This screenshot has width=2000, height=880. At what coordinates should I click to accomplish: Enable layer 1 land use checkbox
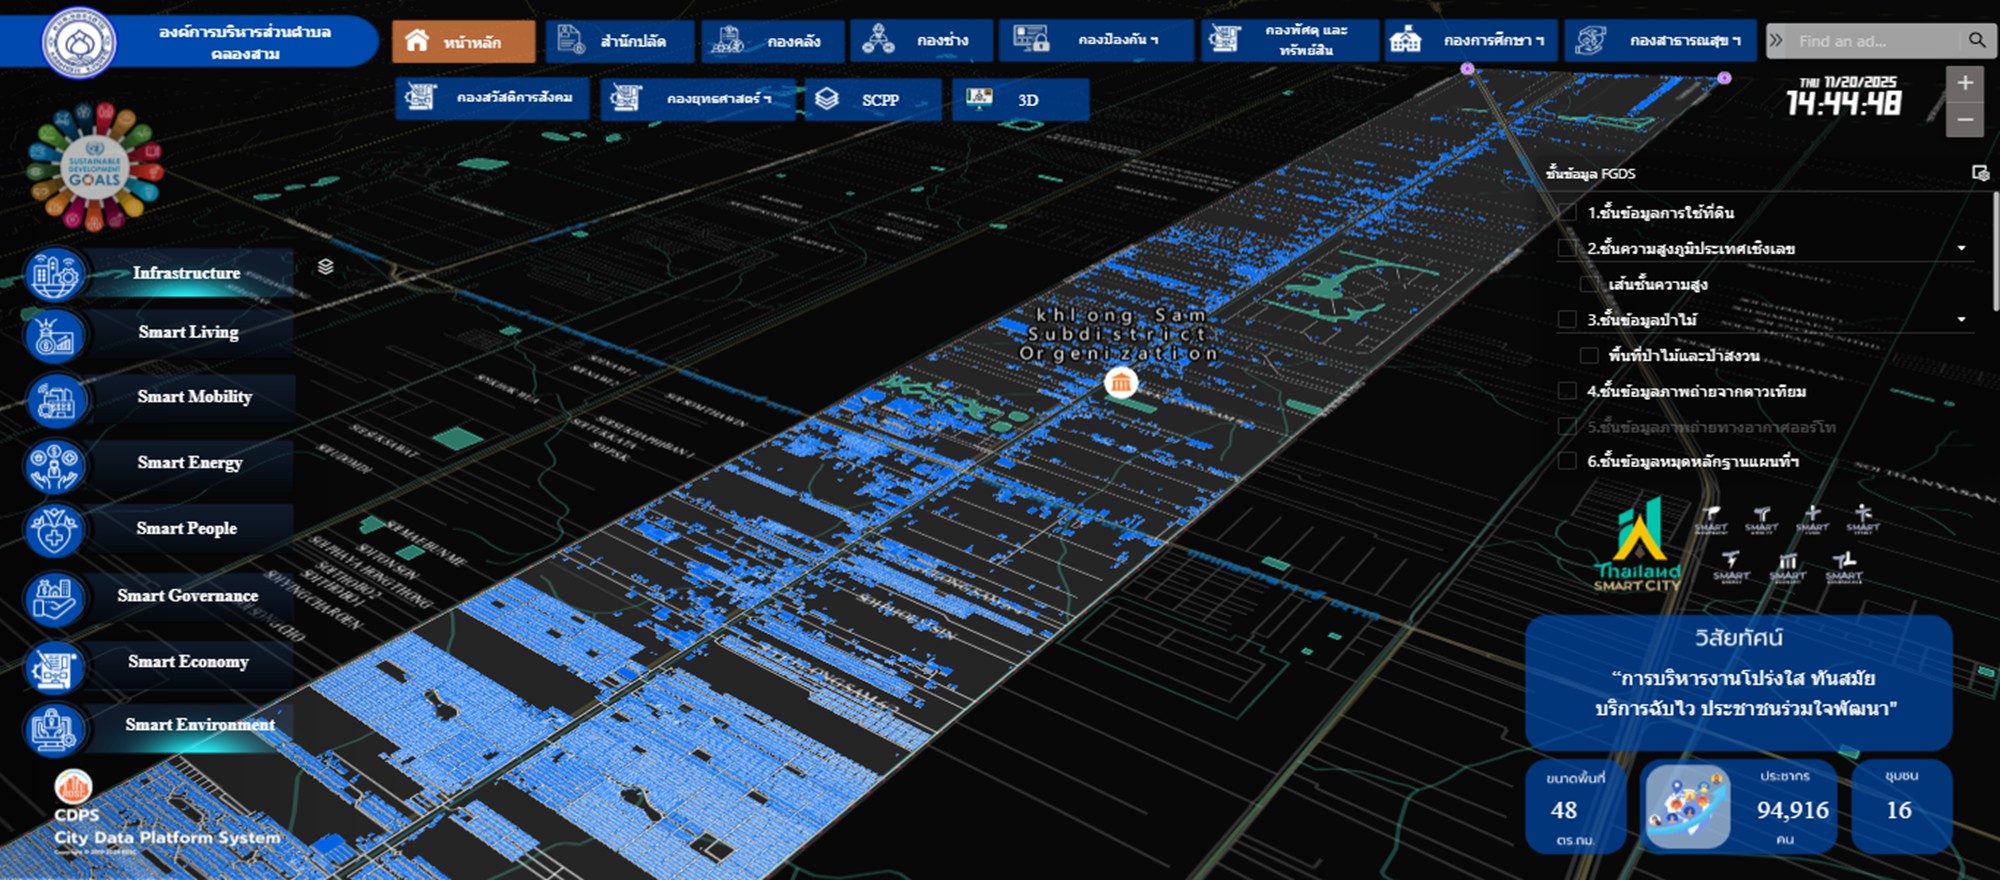tap(1568, 212)
